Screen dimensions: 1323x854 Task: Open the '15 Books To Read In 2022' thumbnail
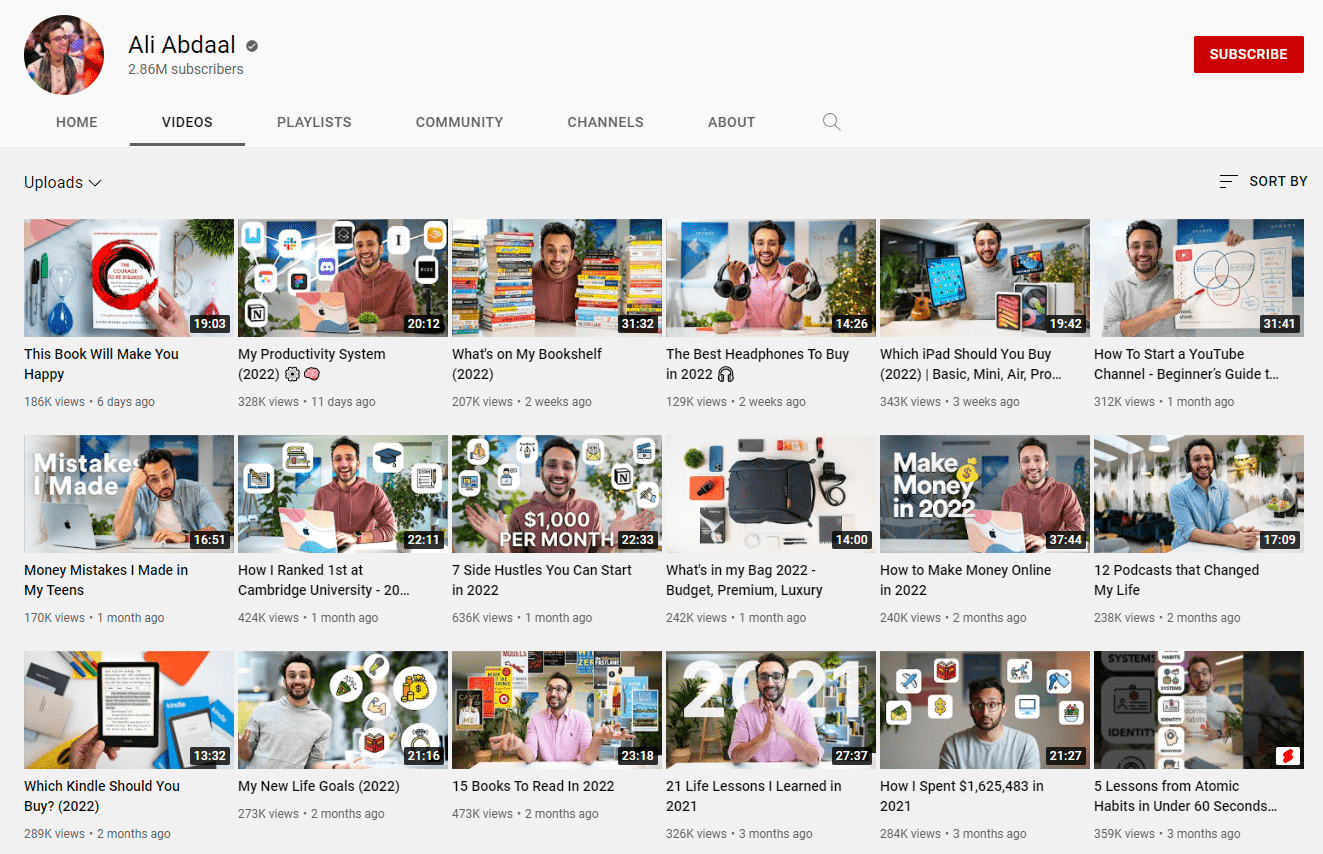point(557,710)
